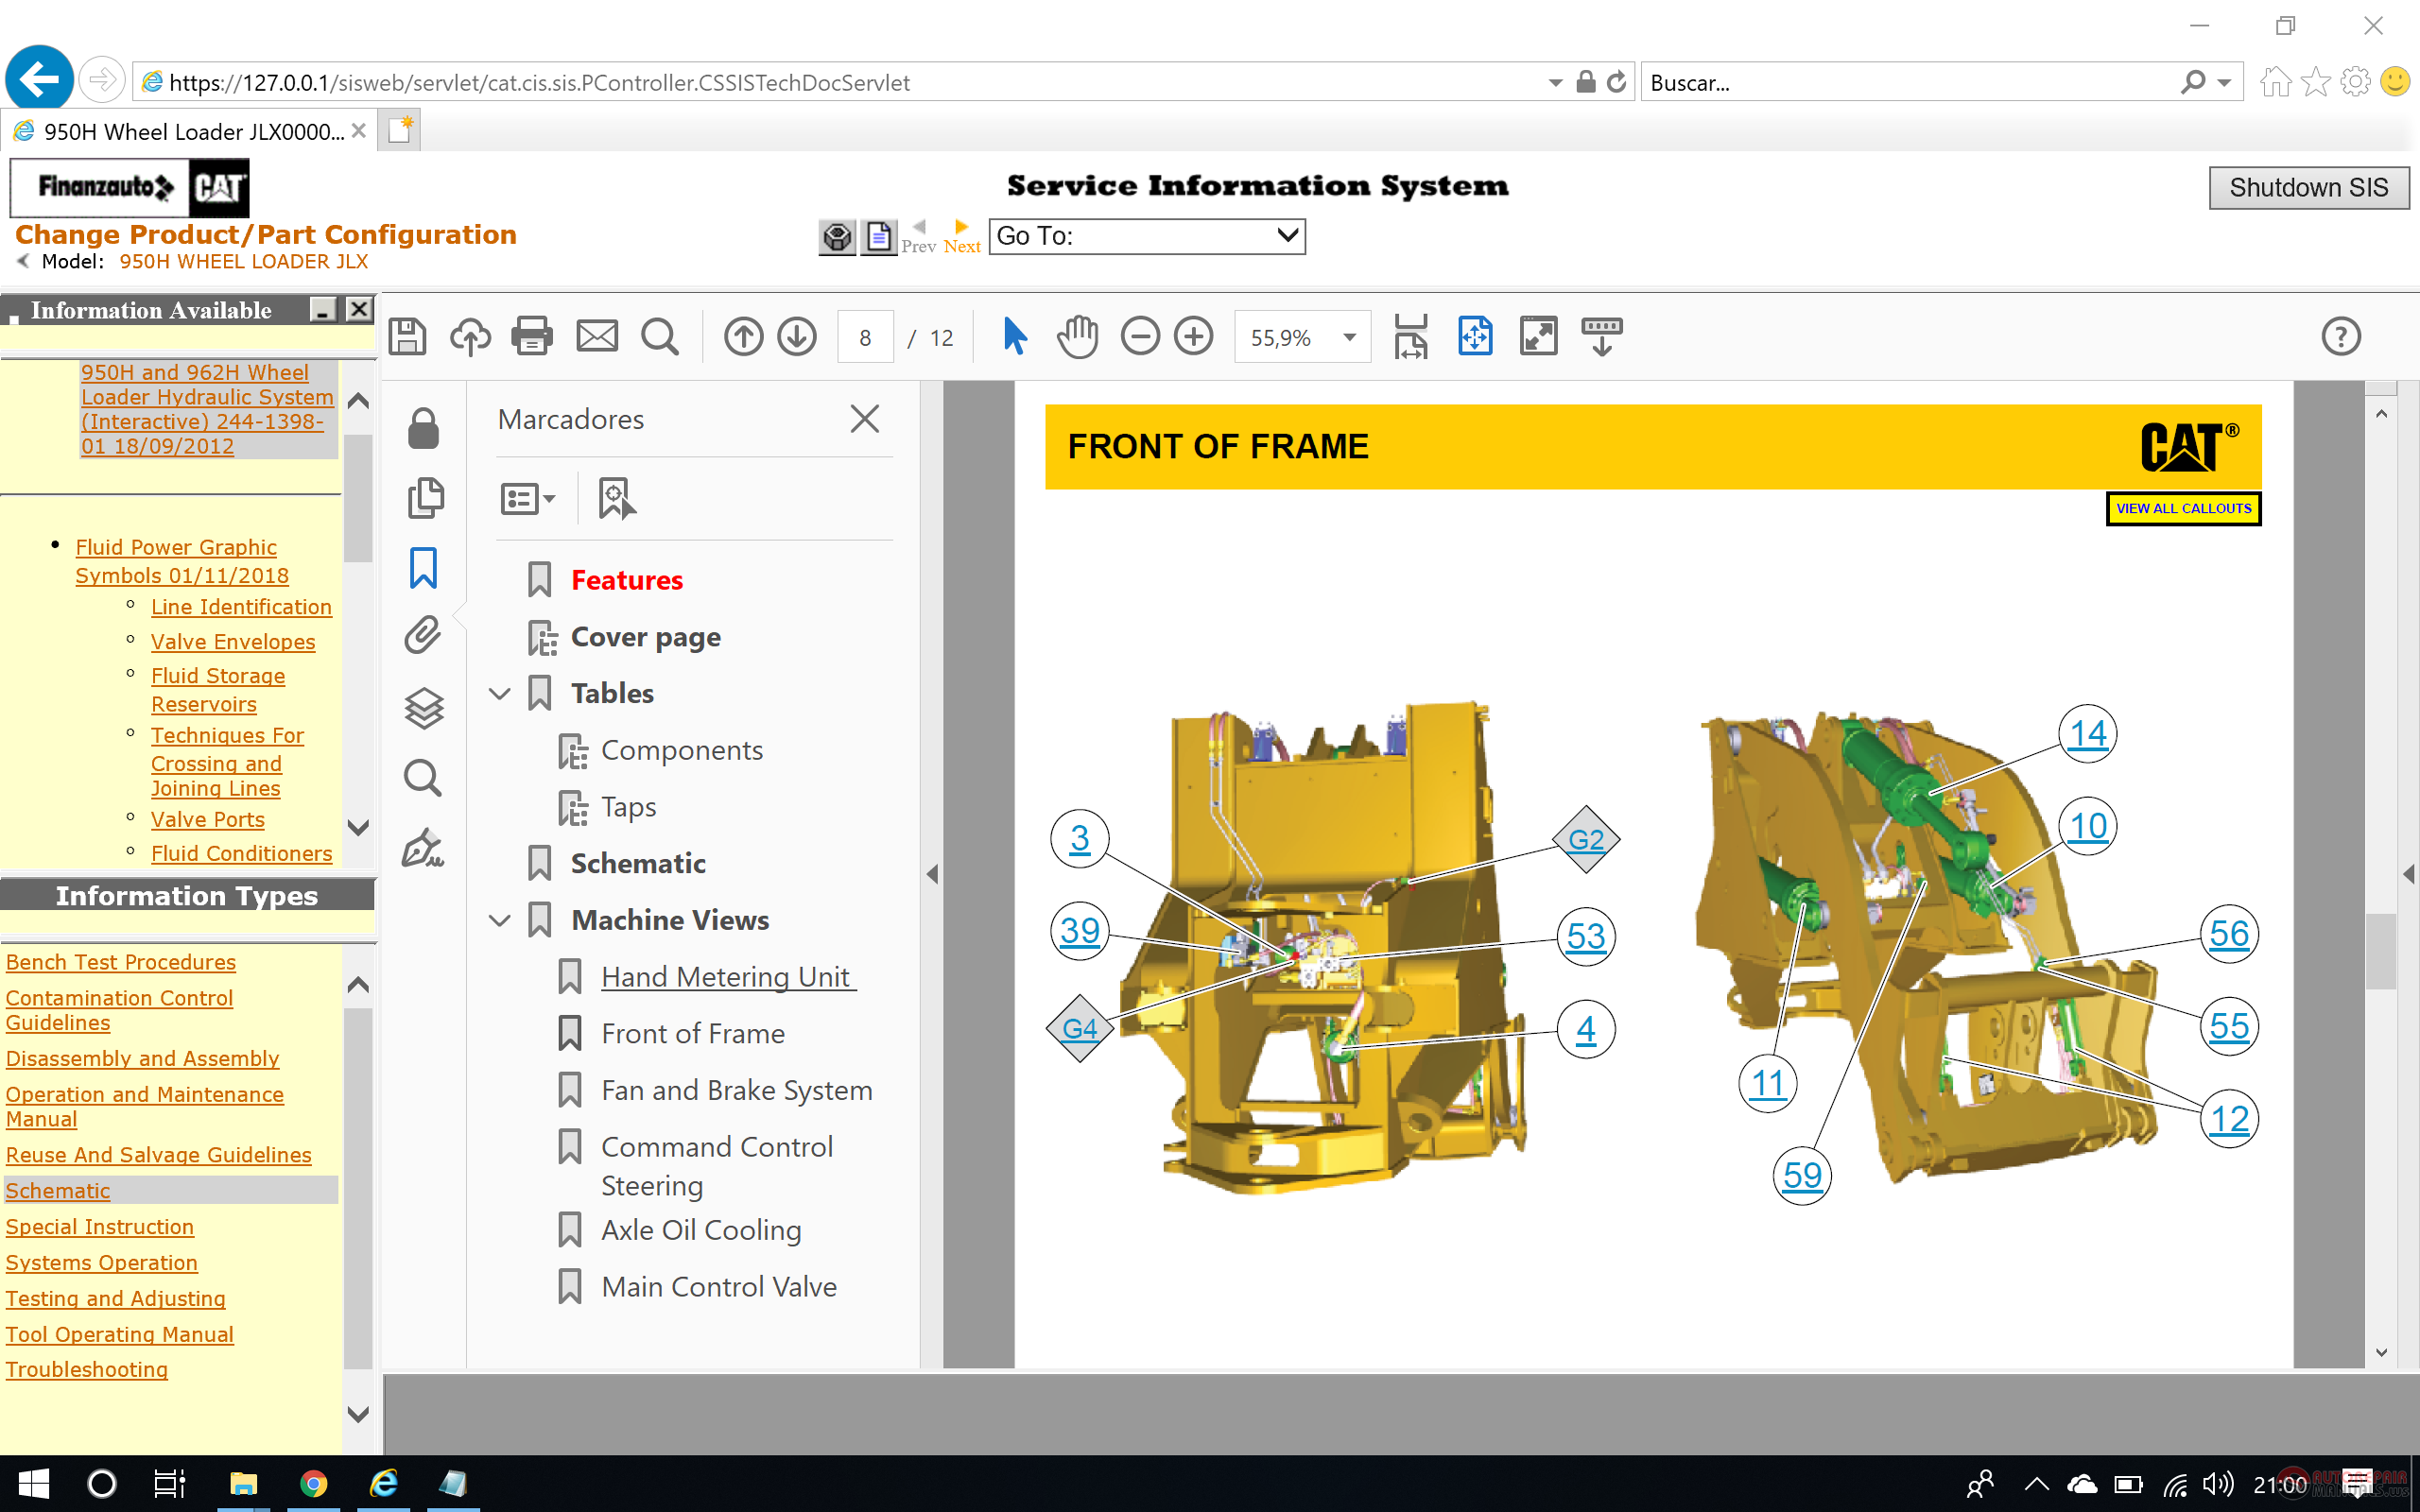Enter full screen mode icon
The width and height of the screenshot is (2420, 1512).
coord(1538,337)
